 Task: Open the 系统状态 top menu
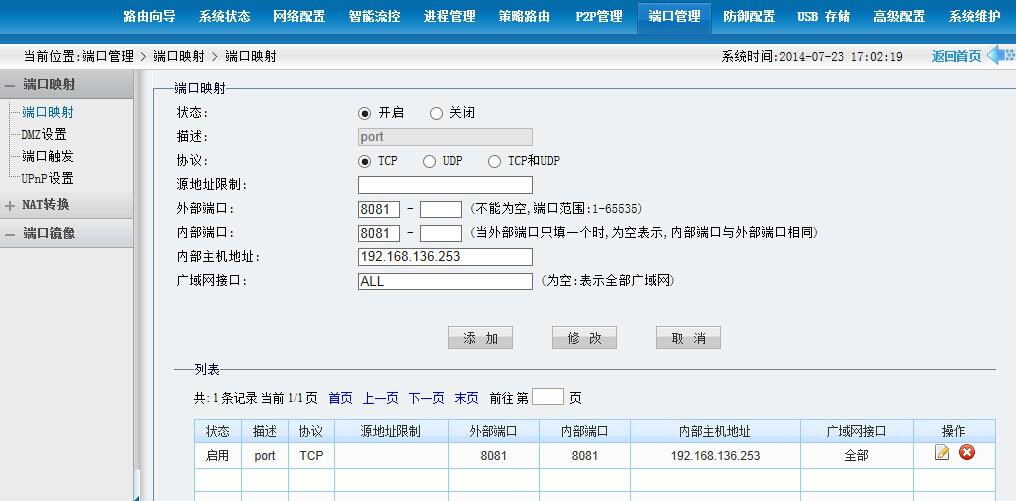[224, 17]
